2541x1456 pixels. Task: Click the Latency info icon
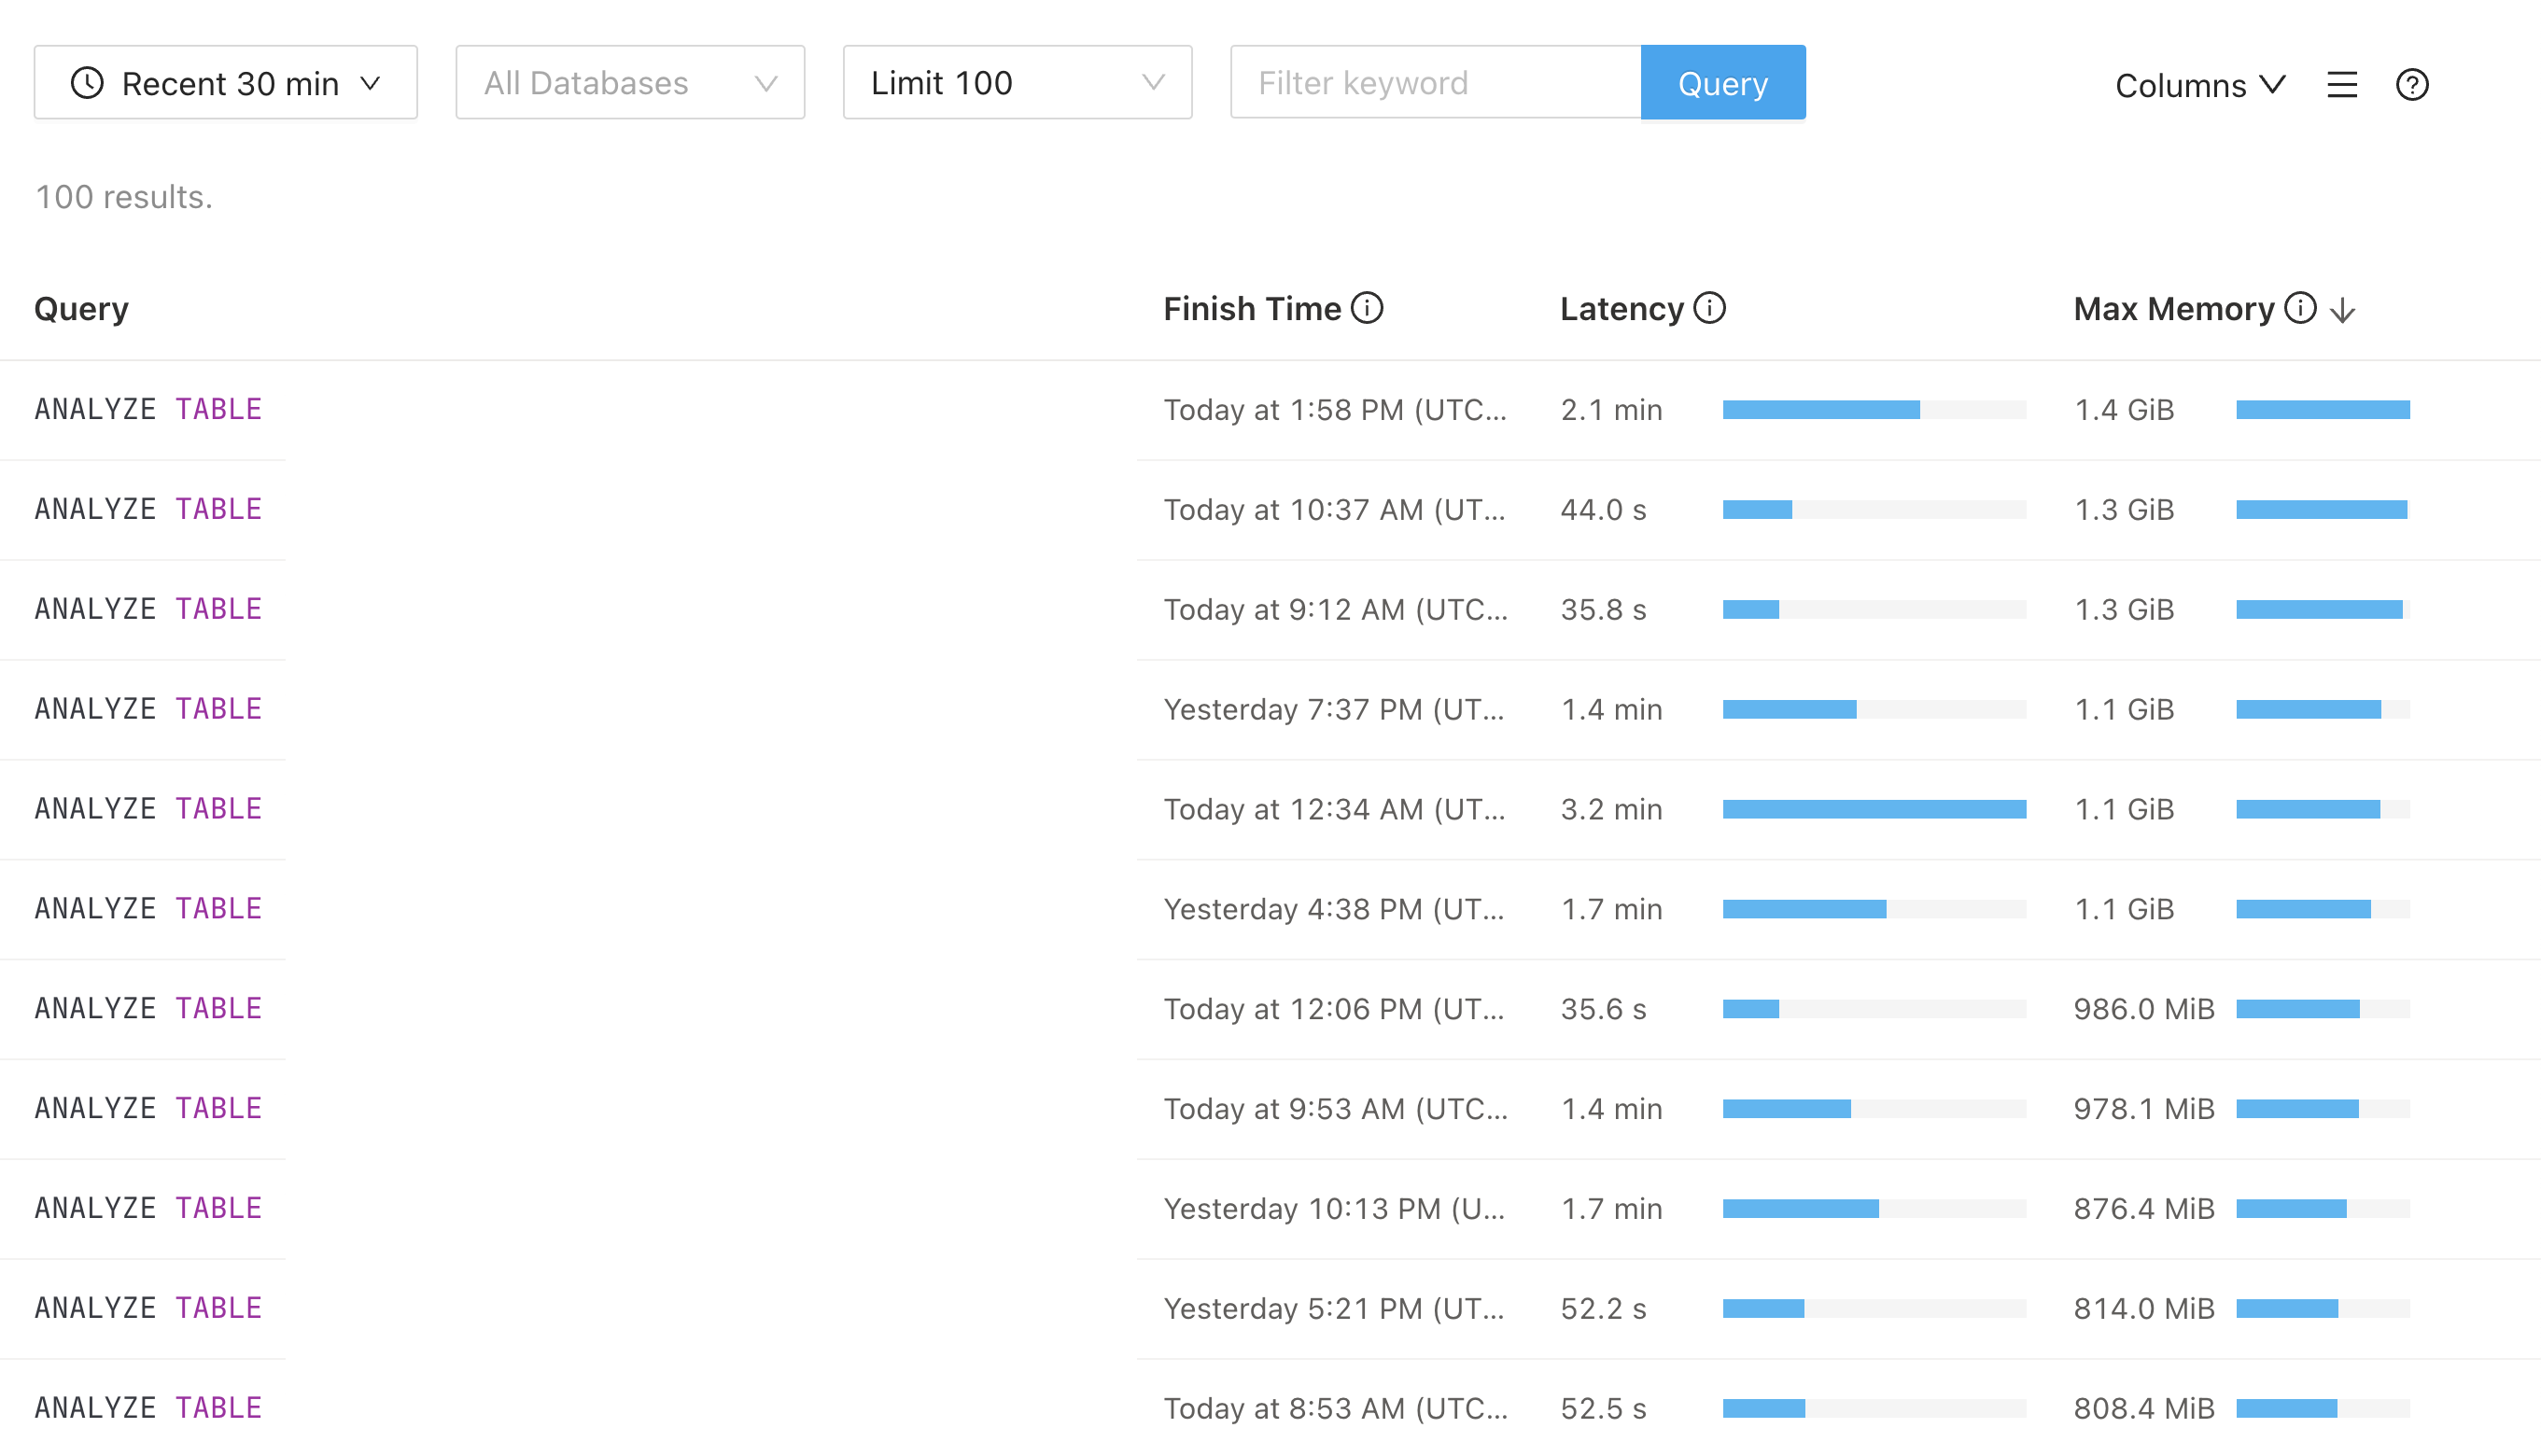click(x=1710, y=308)
